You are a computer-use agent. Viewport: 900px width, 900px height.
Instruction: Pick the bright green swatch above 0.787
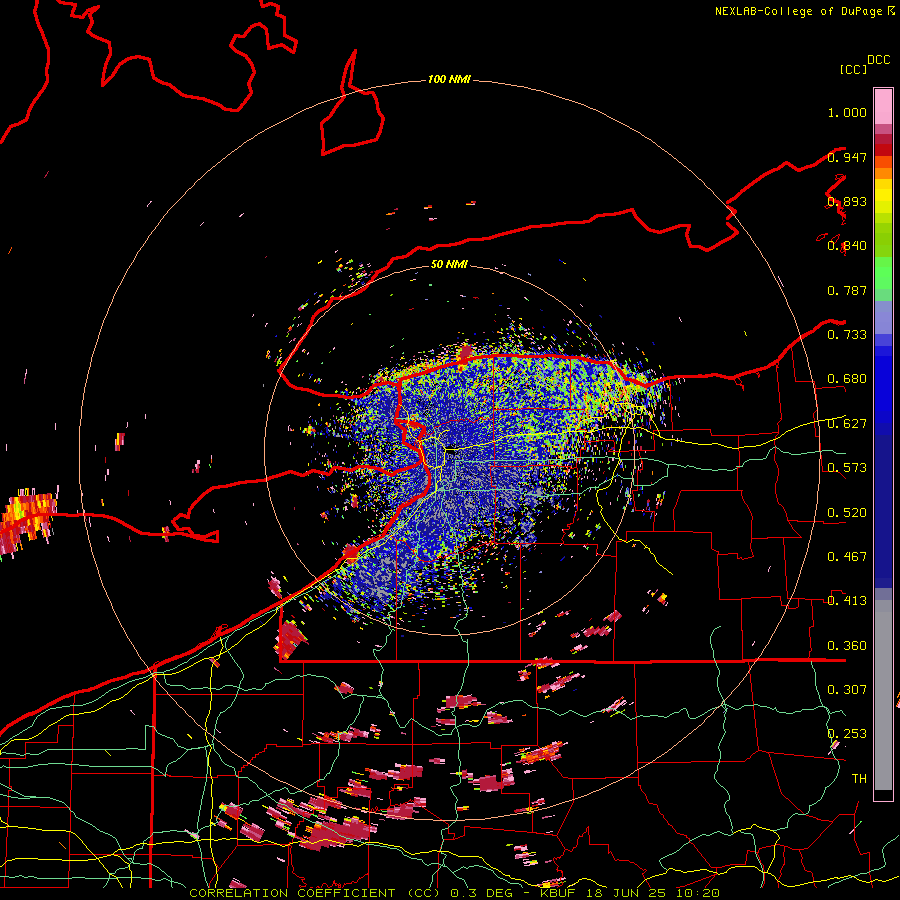(x=883, y=273)
